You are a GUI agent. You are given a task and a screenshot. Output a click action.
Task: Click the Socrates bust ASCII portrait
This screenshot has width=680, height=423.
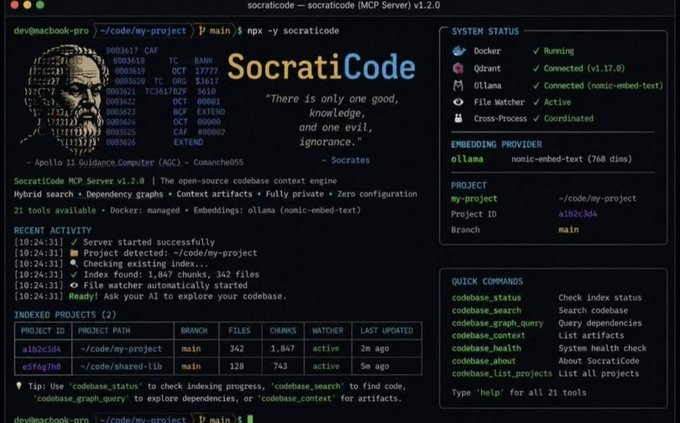pyautogui.click(x=65, y=100)
